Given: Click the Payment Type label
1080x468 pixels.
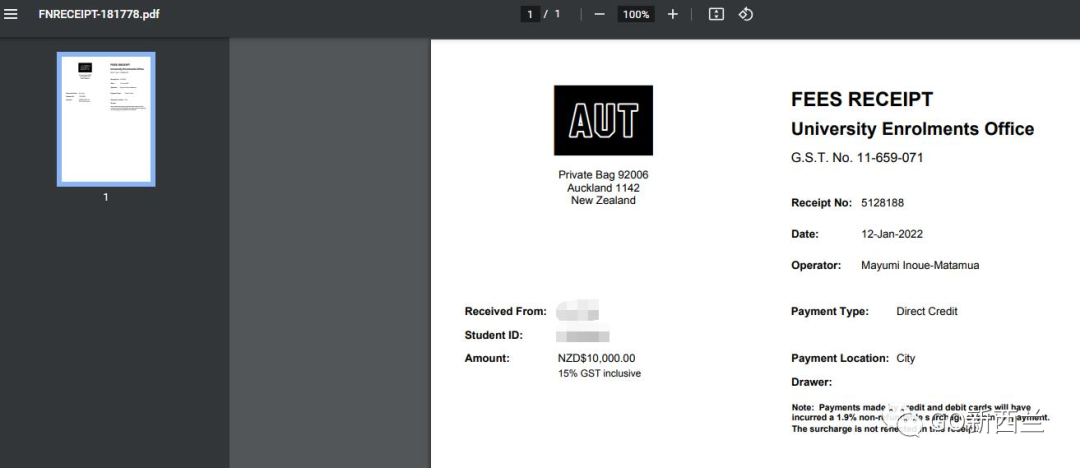Looking at the screenshot, I should [830, 312].
